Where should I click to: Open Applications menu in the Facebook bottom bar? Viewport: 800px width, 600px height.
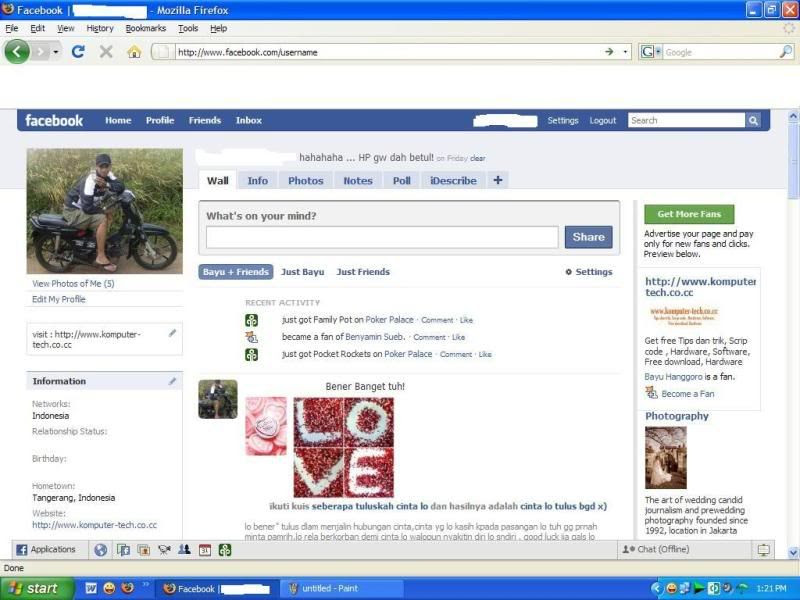point(46,549)
